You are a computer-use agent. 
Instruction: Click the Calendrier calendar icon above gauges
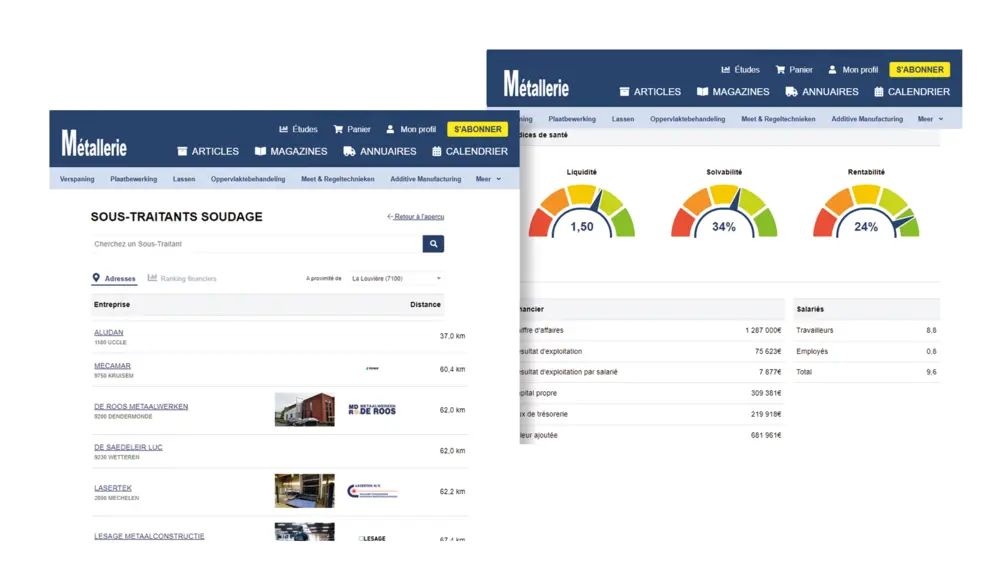879,92
